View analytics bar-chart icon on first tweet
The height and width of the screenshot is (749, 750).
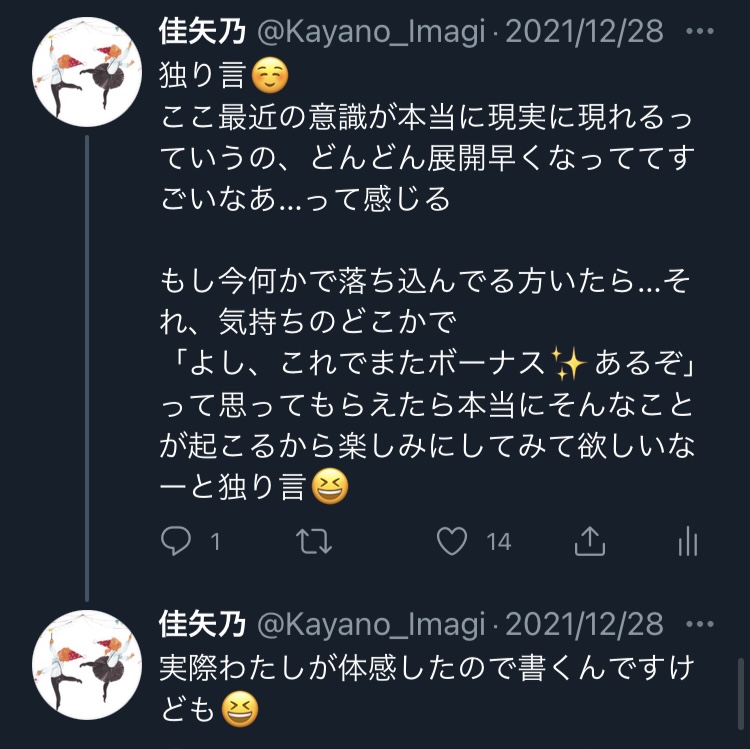[687, 541]
